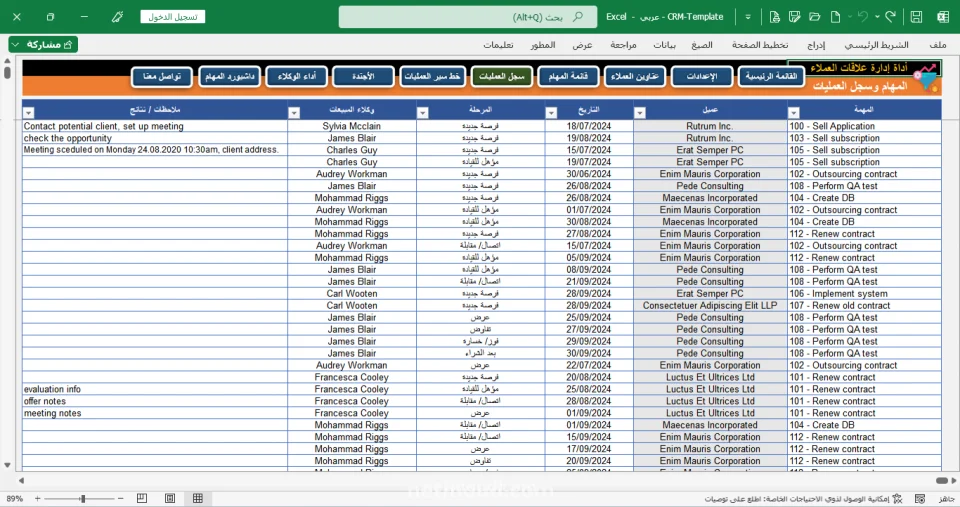Select the date cell 18/07/2024
Image resolution: width=960 pixels, height=507 pixels.
click(589, 126)
